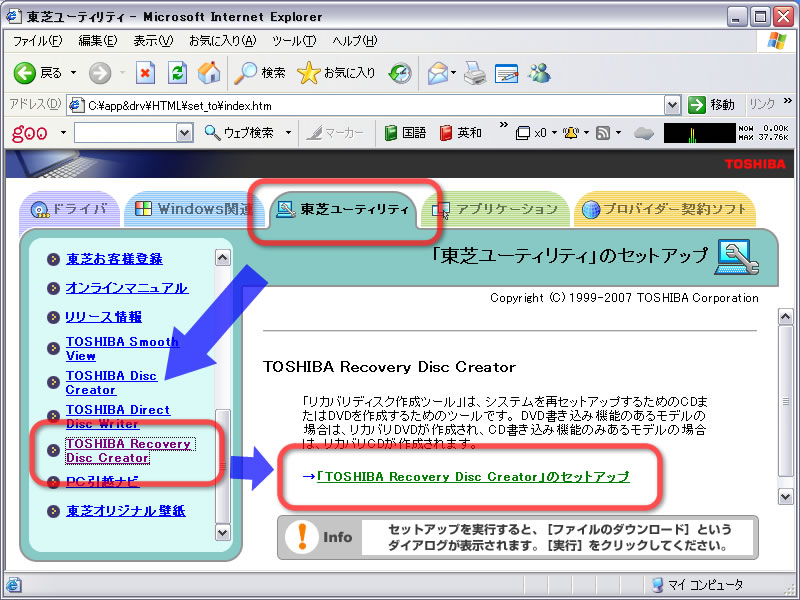
Task: Click content pane scroll up arrow
Action: click(x=785, y=317)
